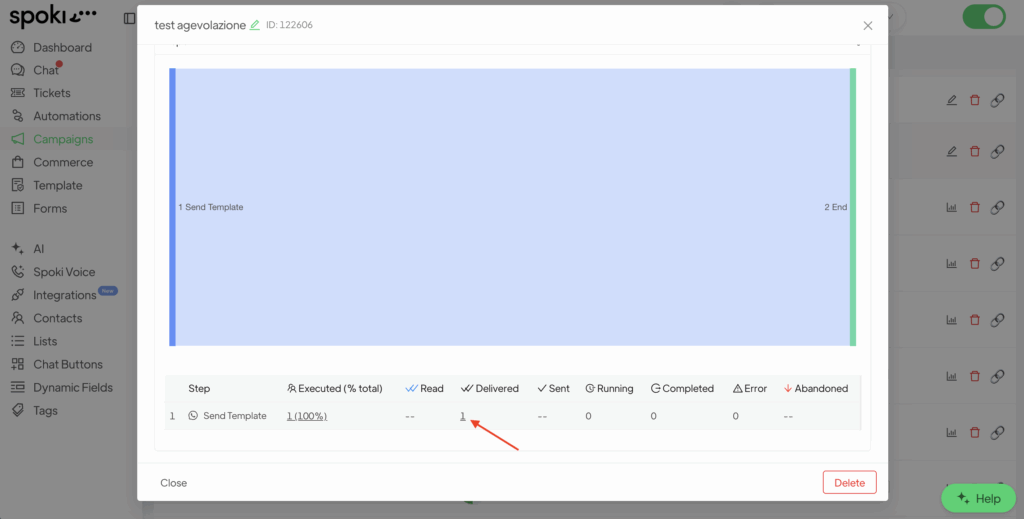1024x519 pixels.
Task: Open Automations from the sidebar
Action: [66, 116]
